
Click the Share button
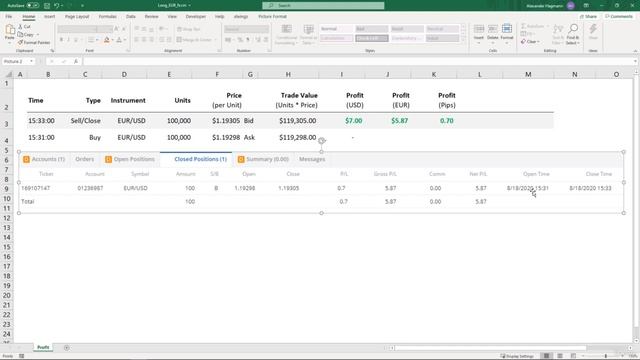tap(588, 17)
